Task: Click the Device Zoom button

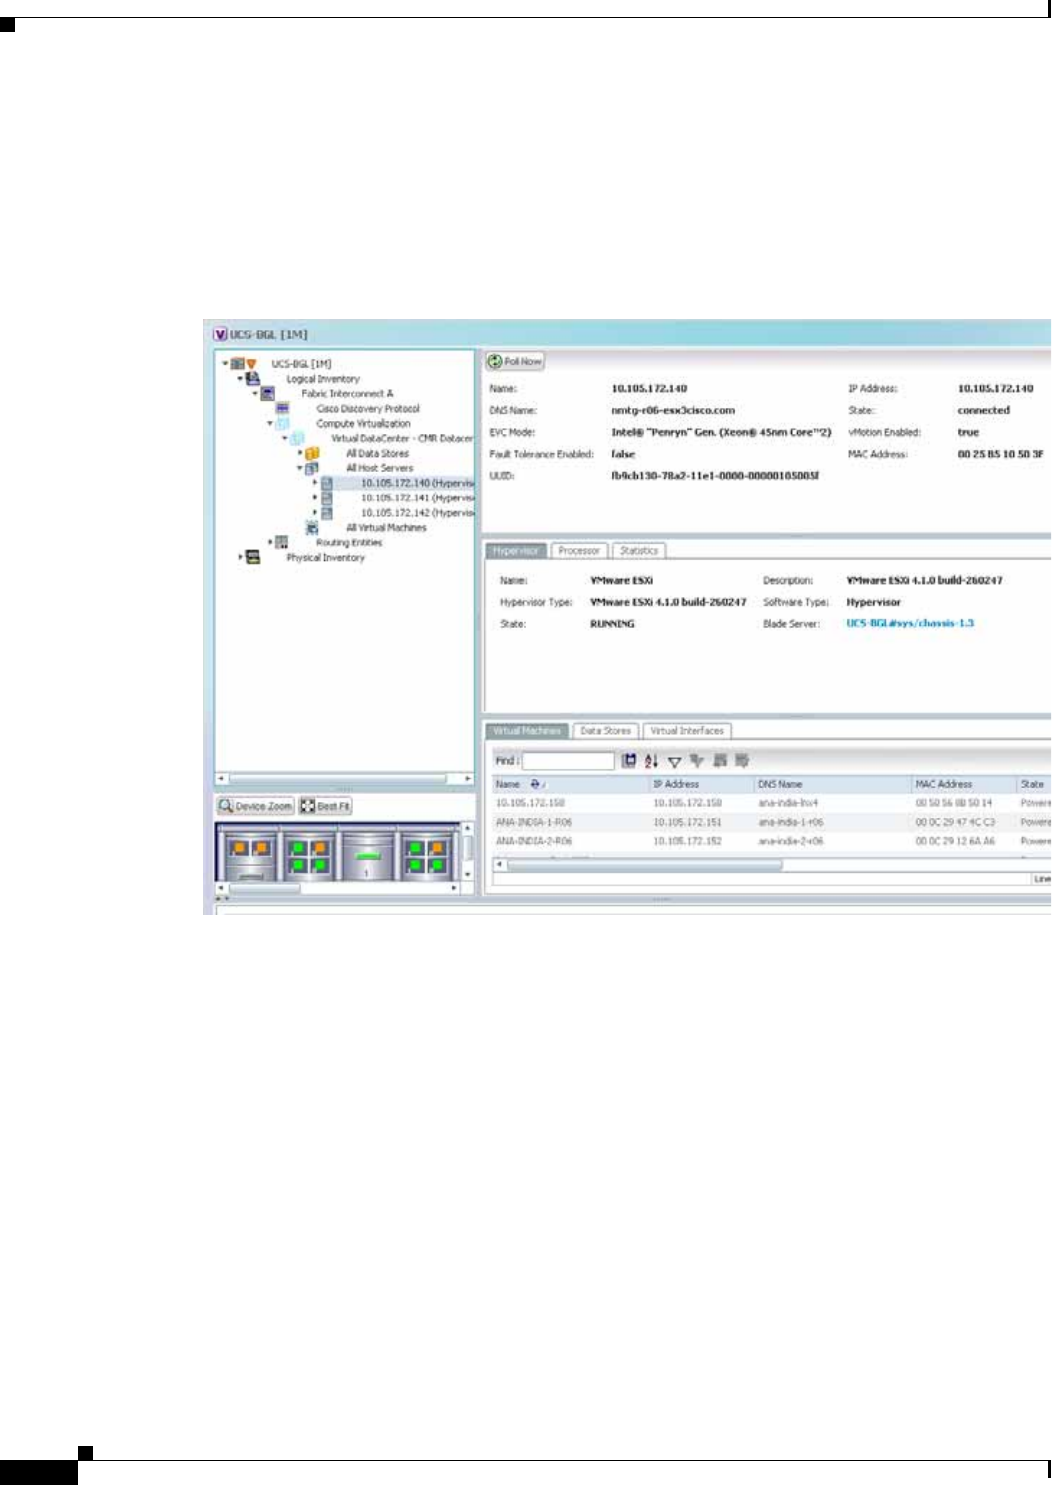Action: [x=256, y=806]
